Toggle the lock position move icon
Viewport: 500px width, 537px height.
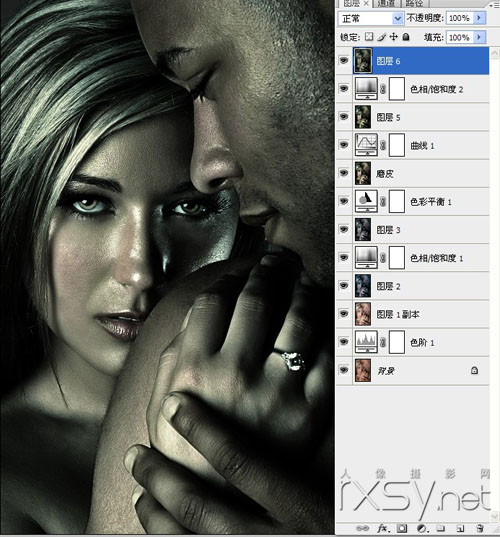(393, 37)
